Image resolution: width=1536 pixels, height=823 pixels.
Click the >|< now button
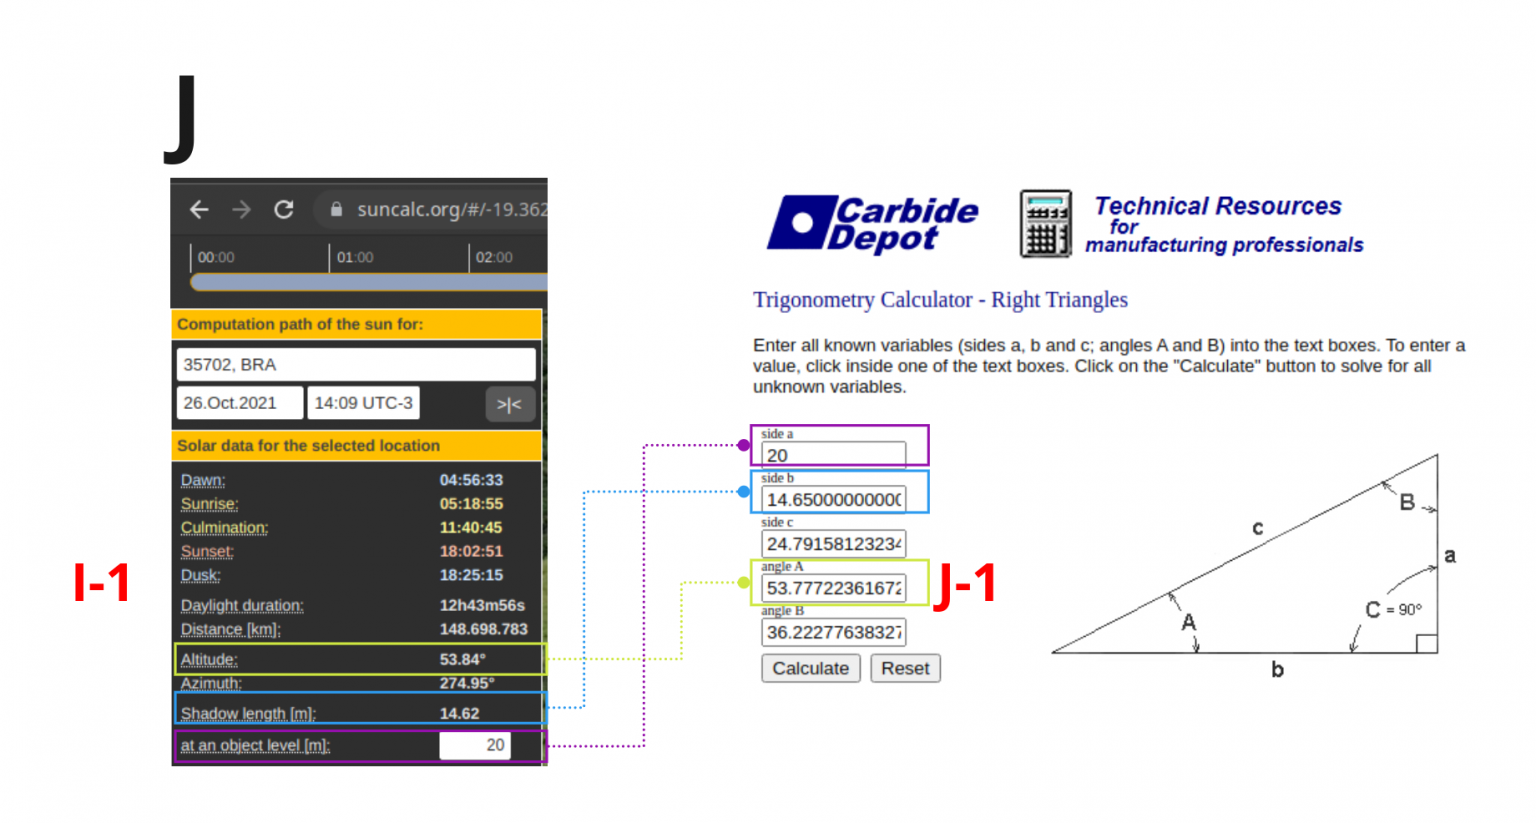pos(509,404)
